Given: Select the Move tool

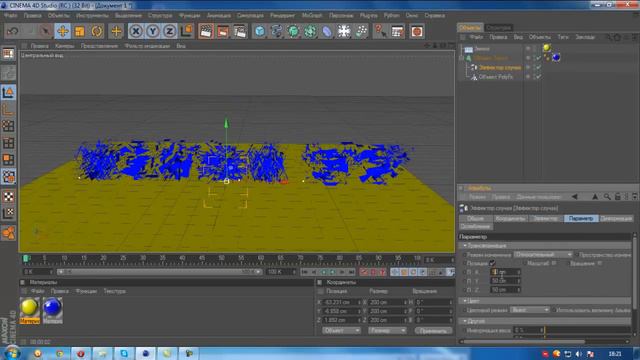Looking at the screenshot, I should click(62, 31).
